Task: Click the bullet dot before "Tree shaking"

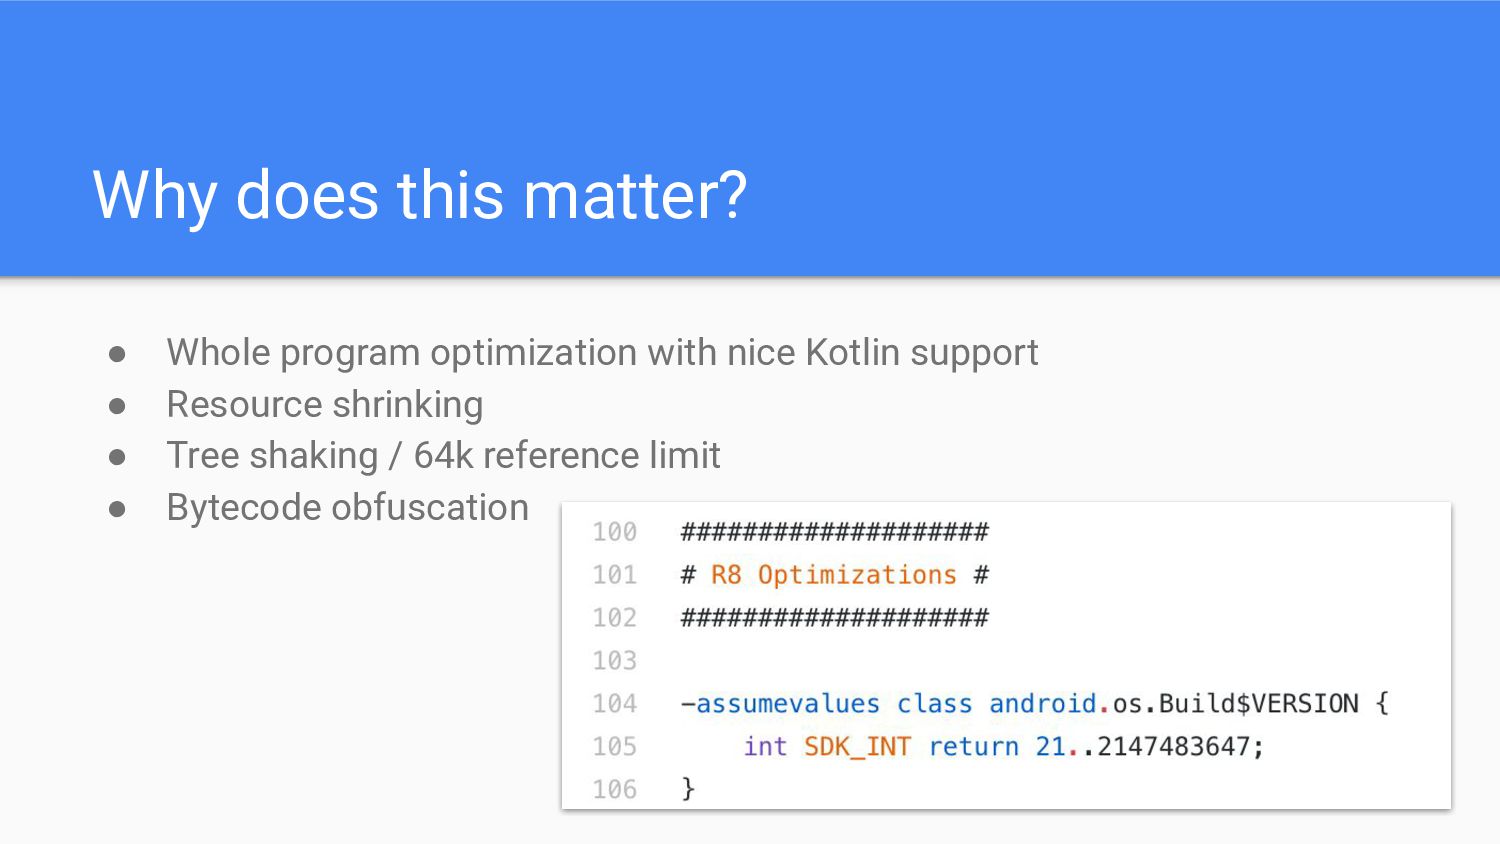Action: [117, 457]
